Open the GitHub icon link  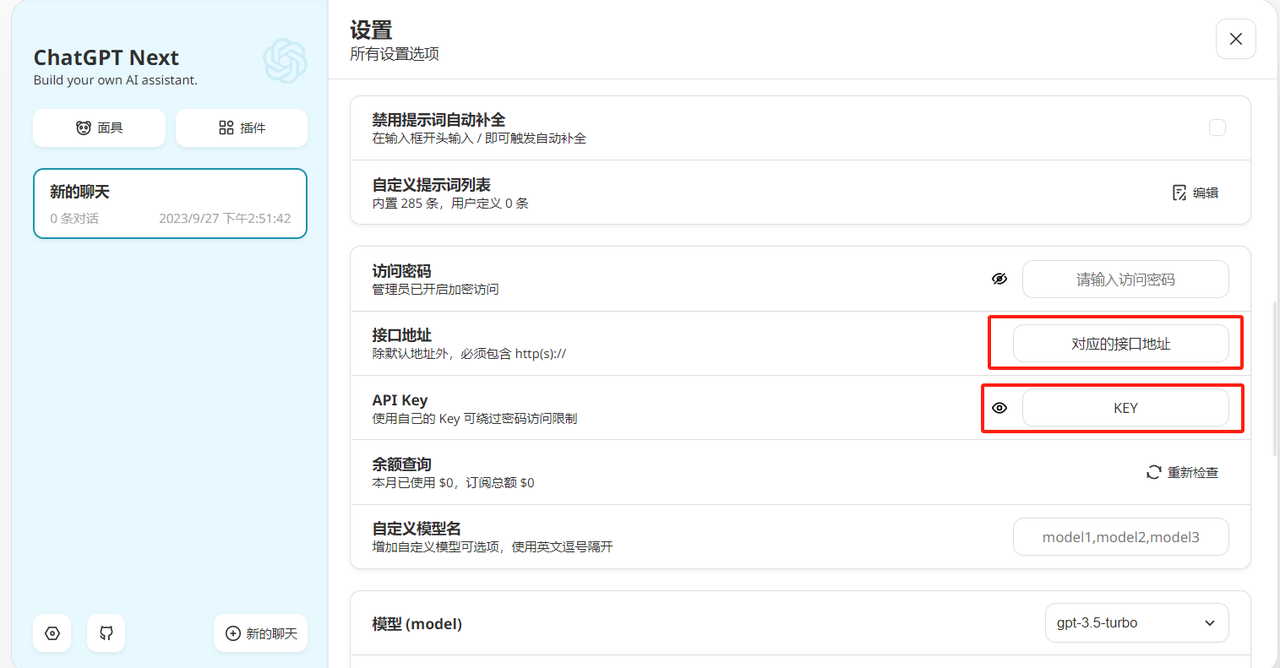pyautogui.click(x=106, y=633)
